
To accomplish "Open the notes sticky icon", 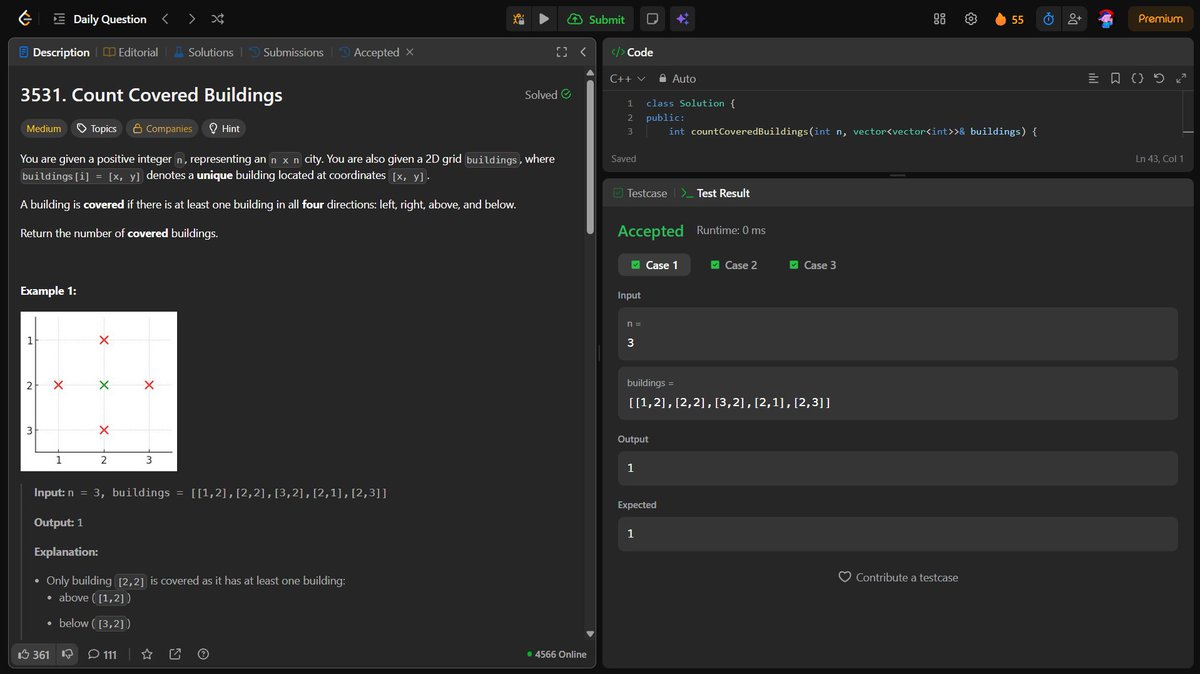I will tap(652, 19).
